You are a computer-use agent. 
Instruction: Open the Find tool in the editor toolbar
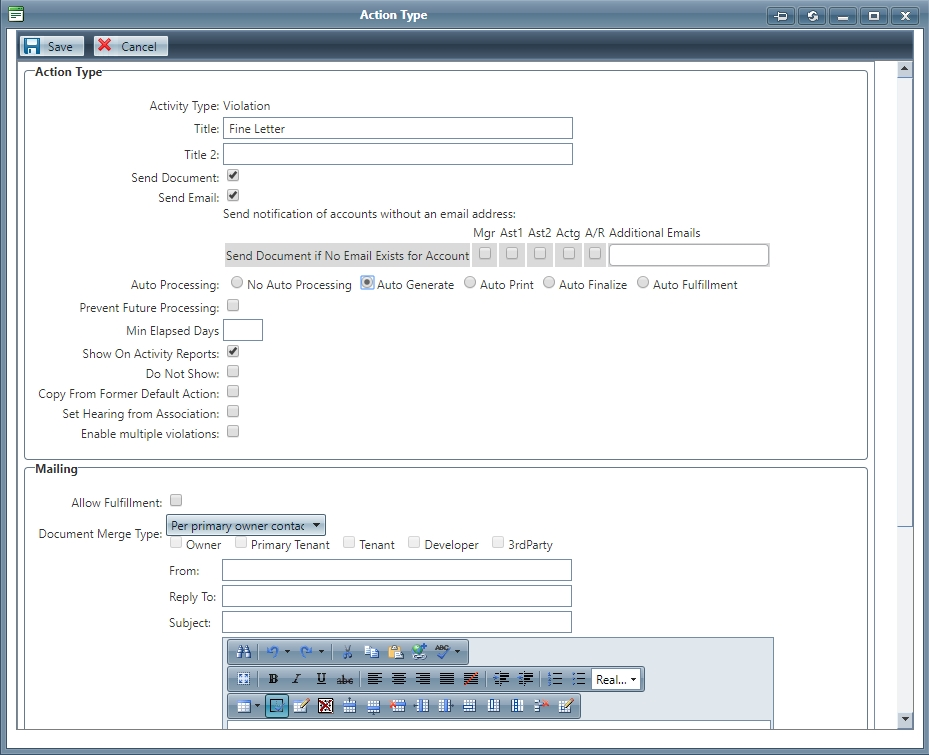pyautogui.click(x=244, y=651)
